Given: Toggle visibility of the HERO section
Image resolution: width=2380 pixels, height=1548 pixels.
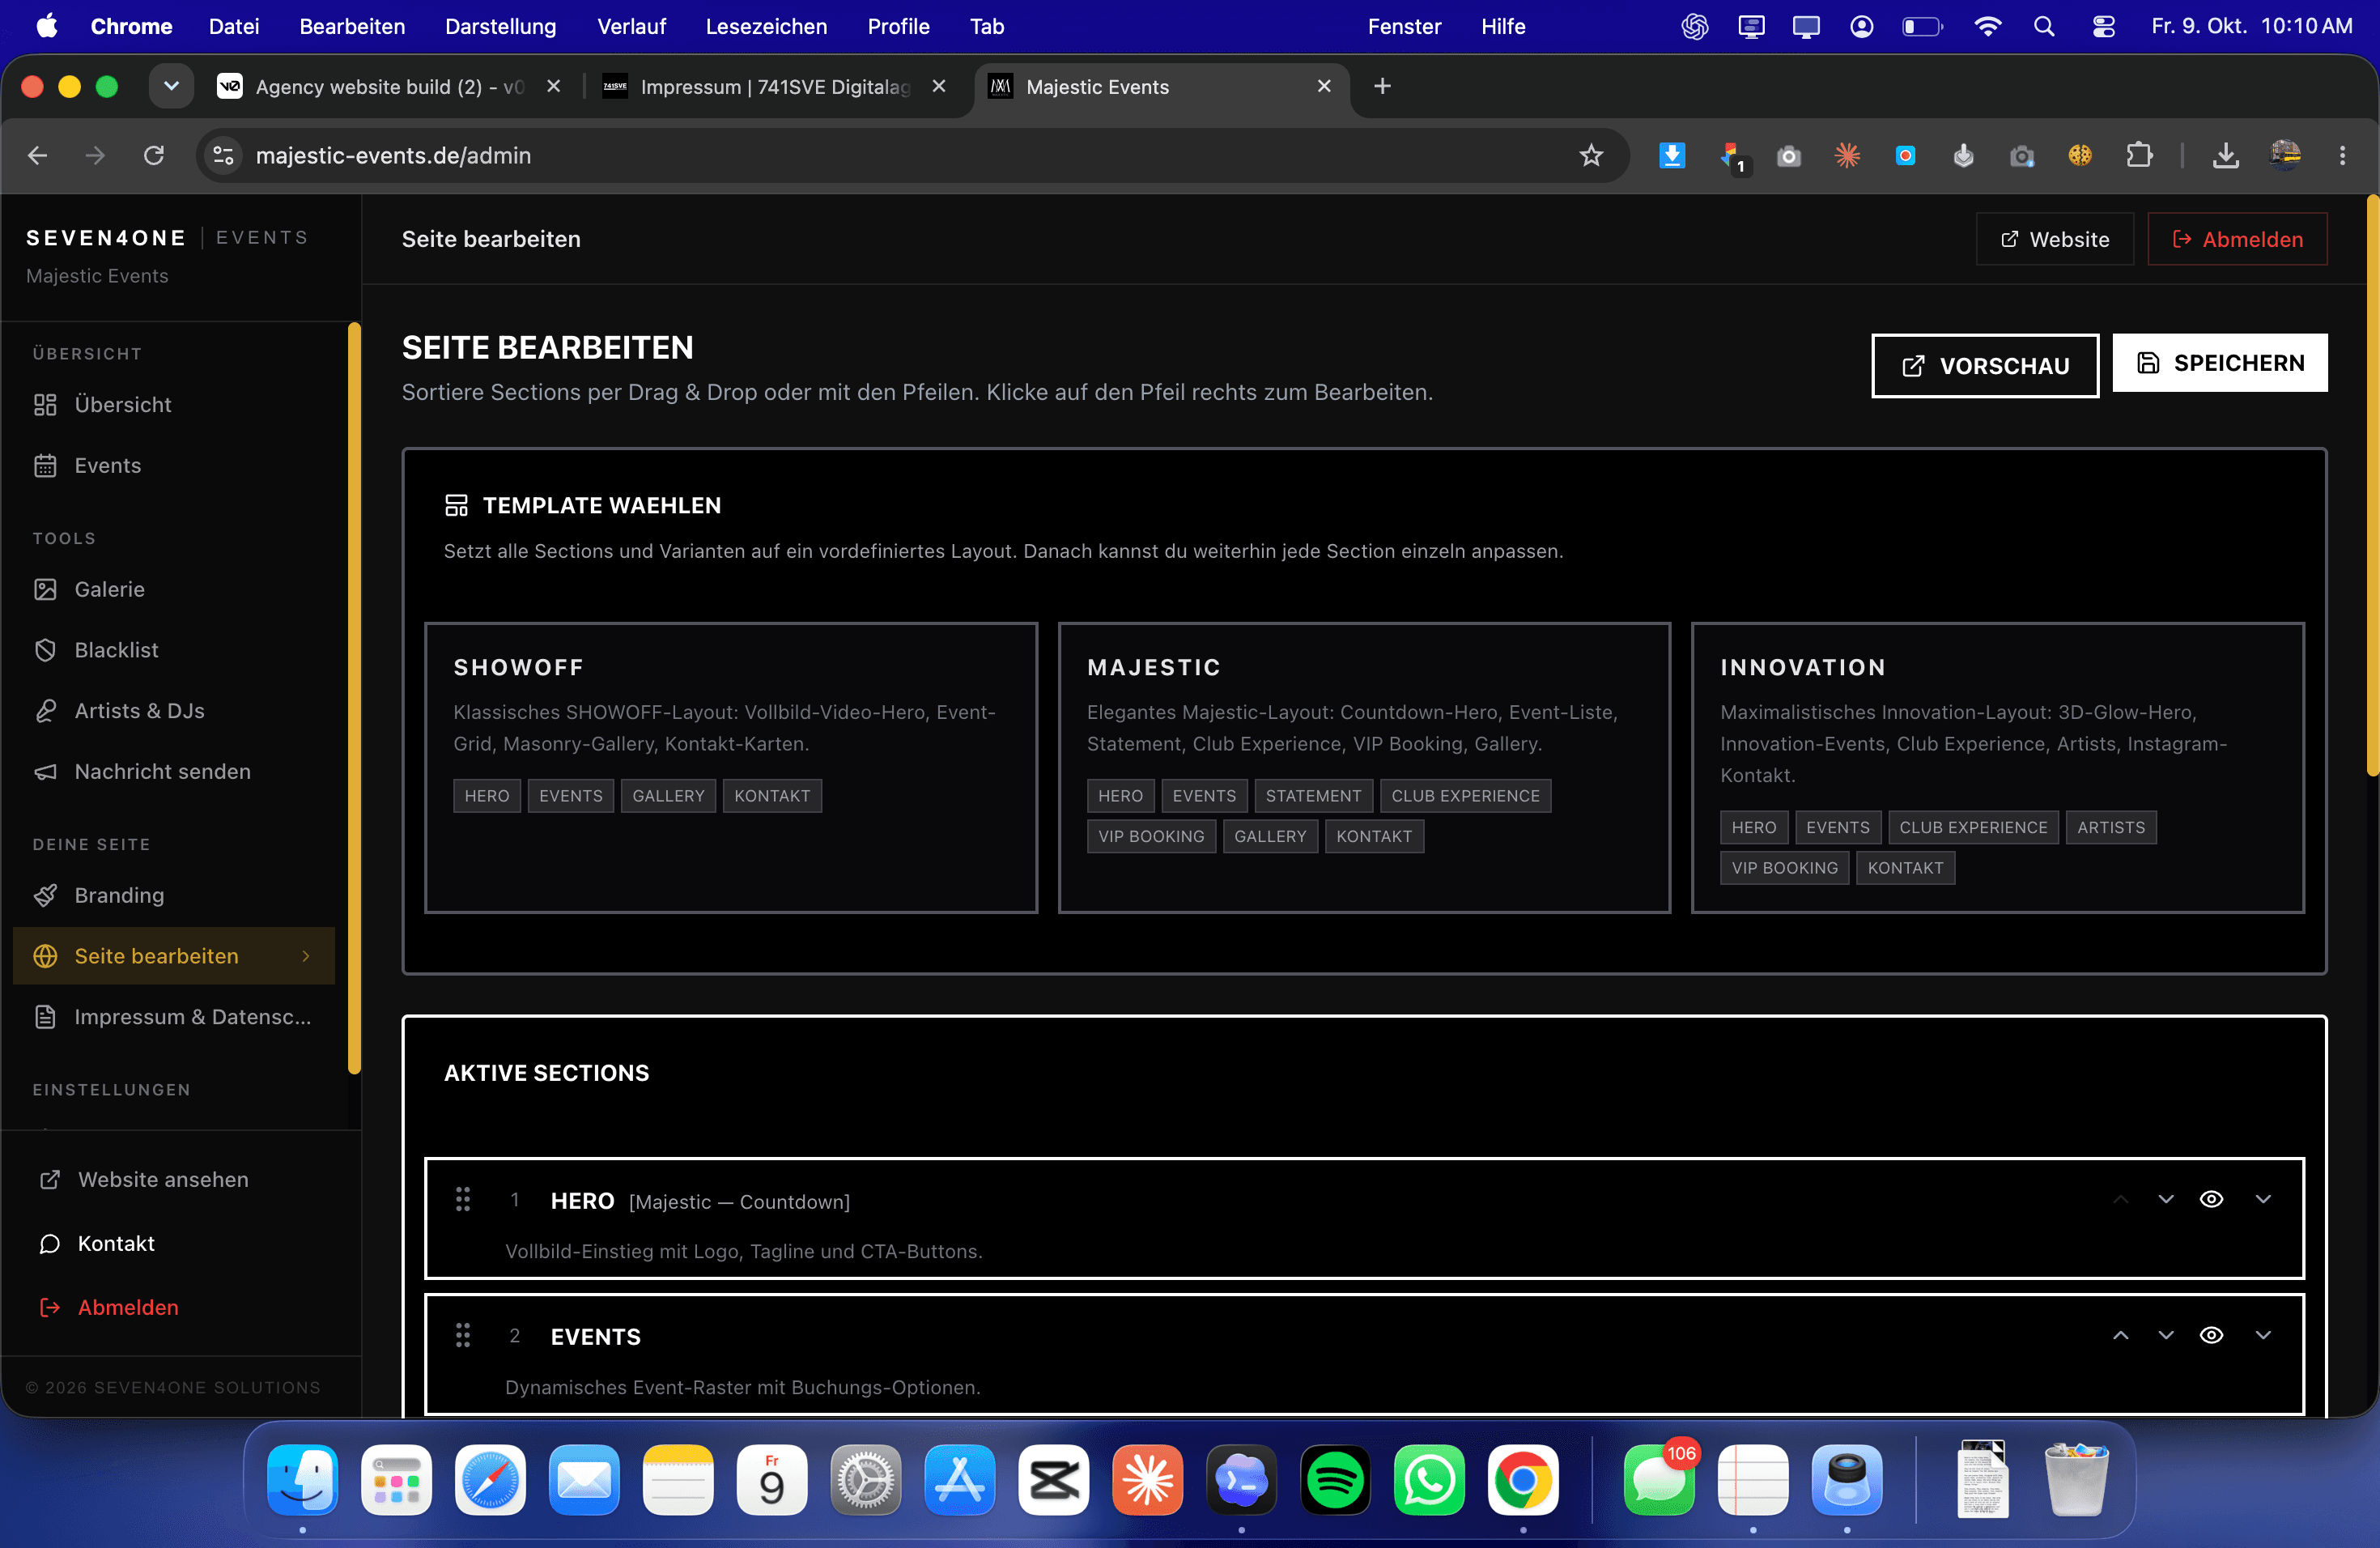Looking at the screenshot, I should click(2211, 1199).
